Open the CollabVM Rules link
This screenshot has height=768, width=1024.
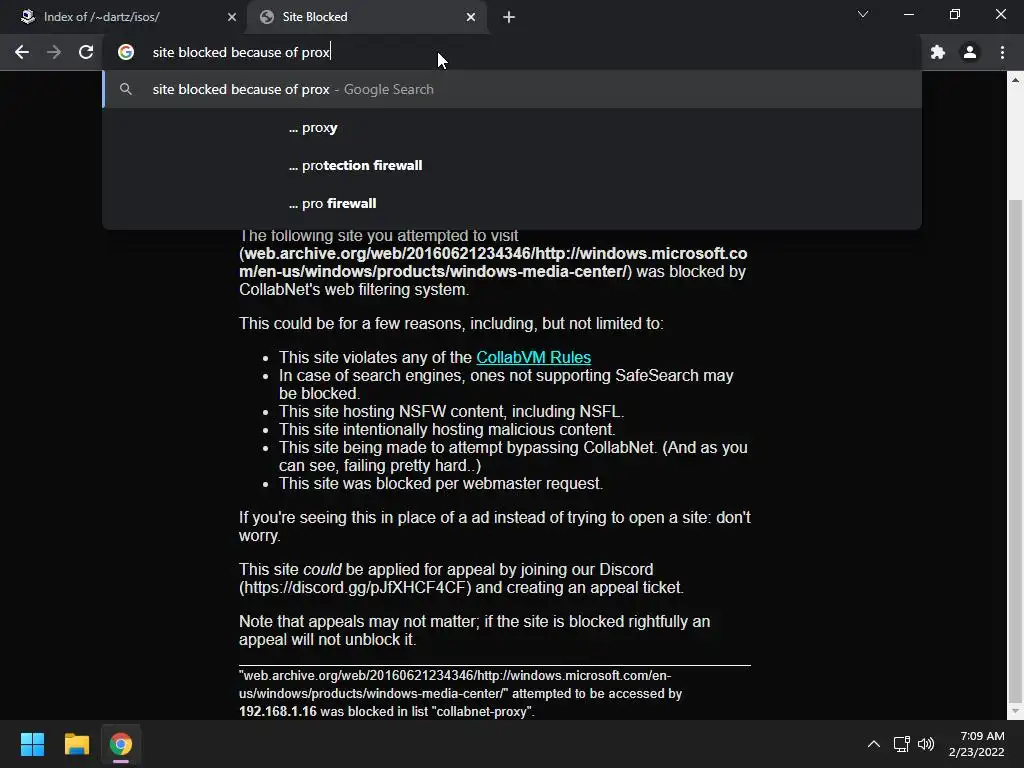[534, 357]
